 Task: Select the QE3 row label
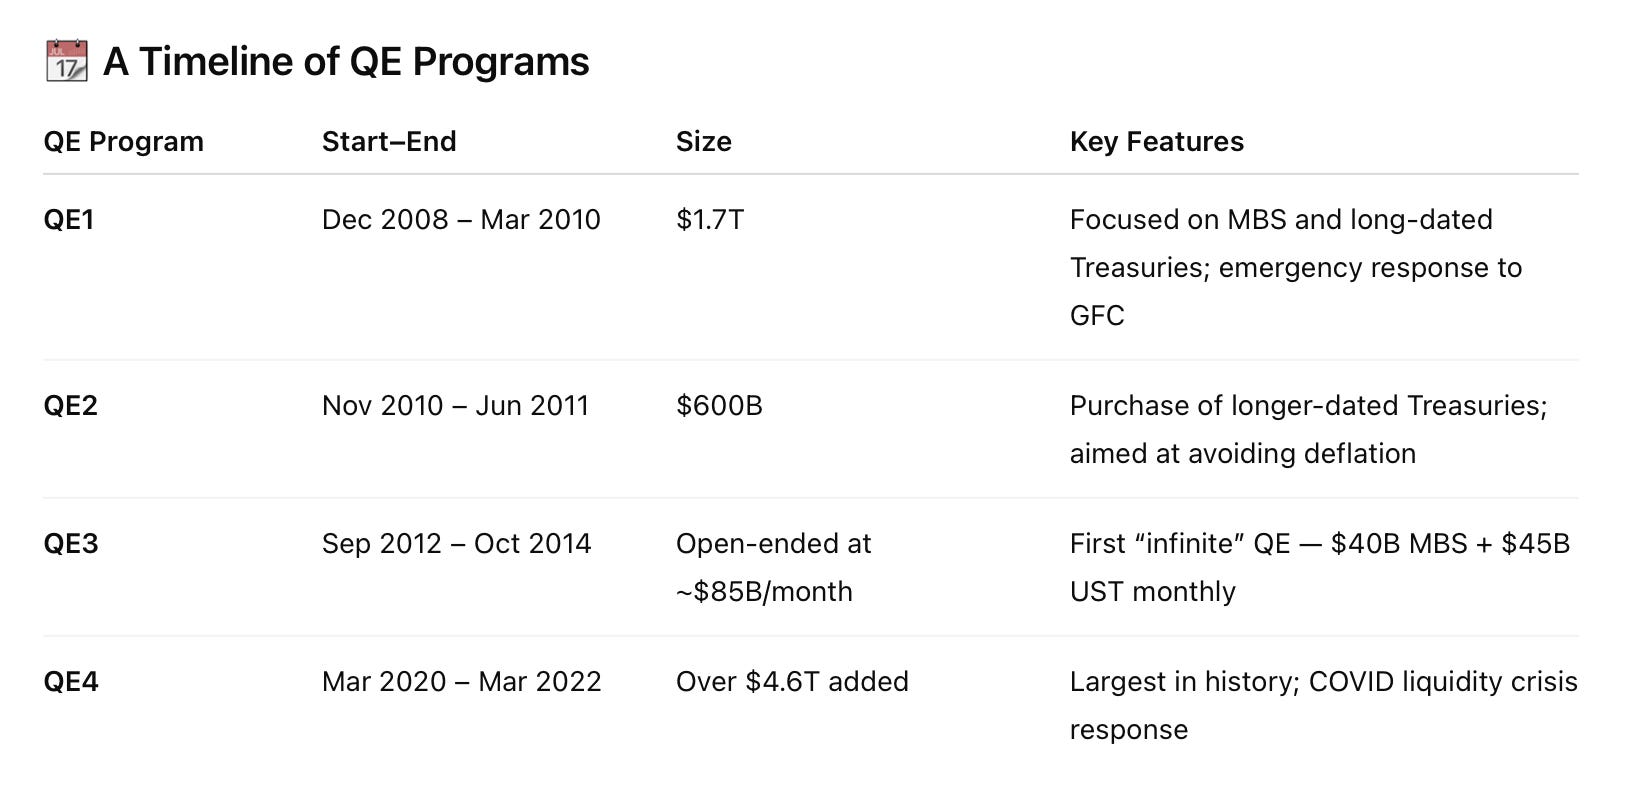pos(71,544)
